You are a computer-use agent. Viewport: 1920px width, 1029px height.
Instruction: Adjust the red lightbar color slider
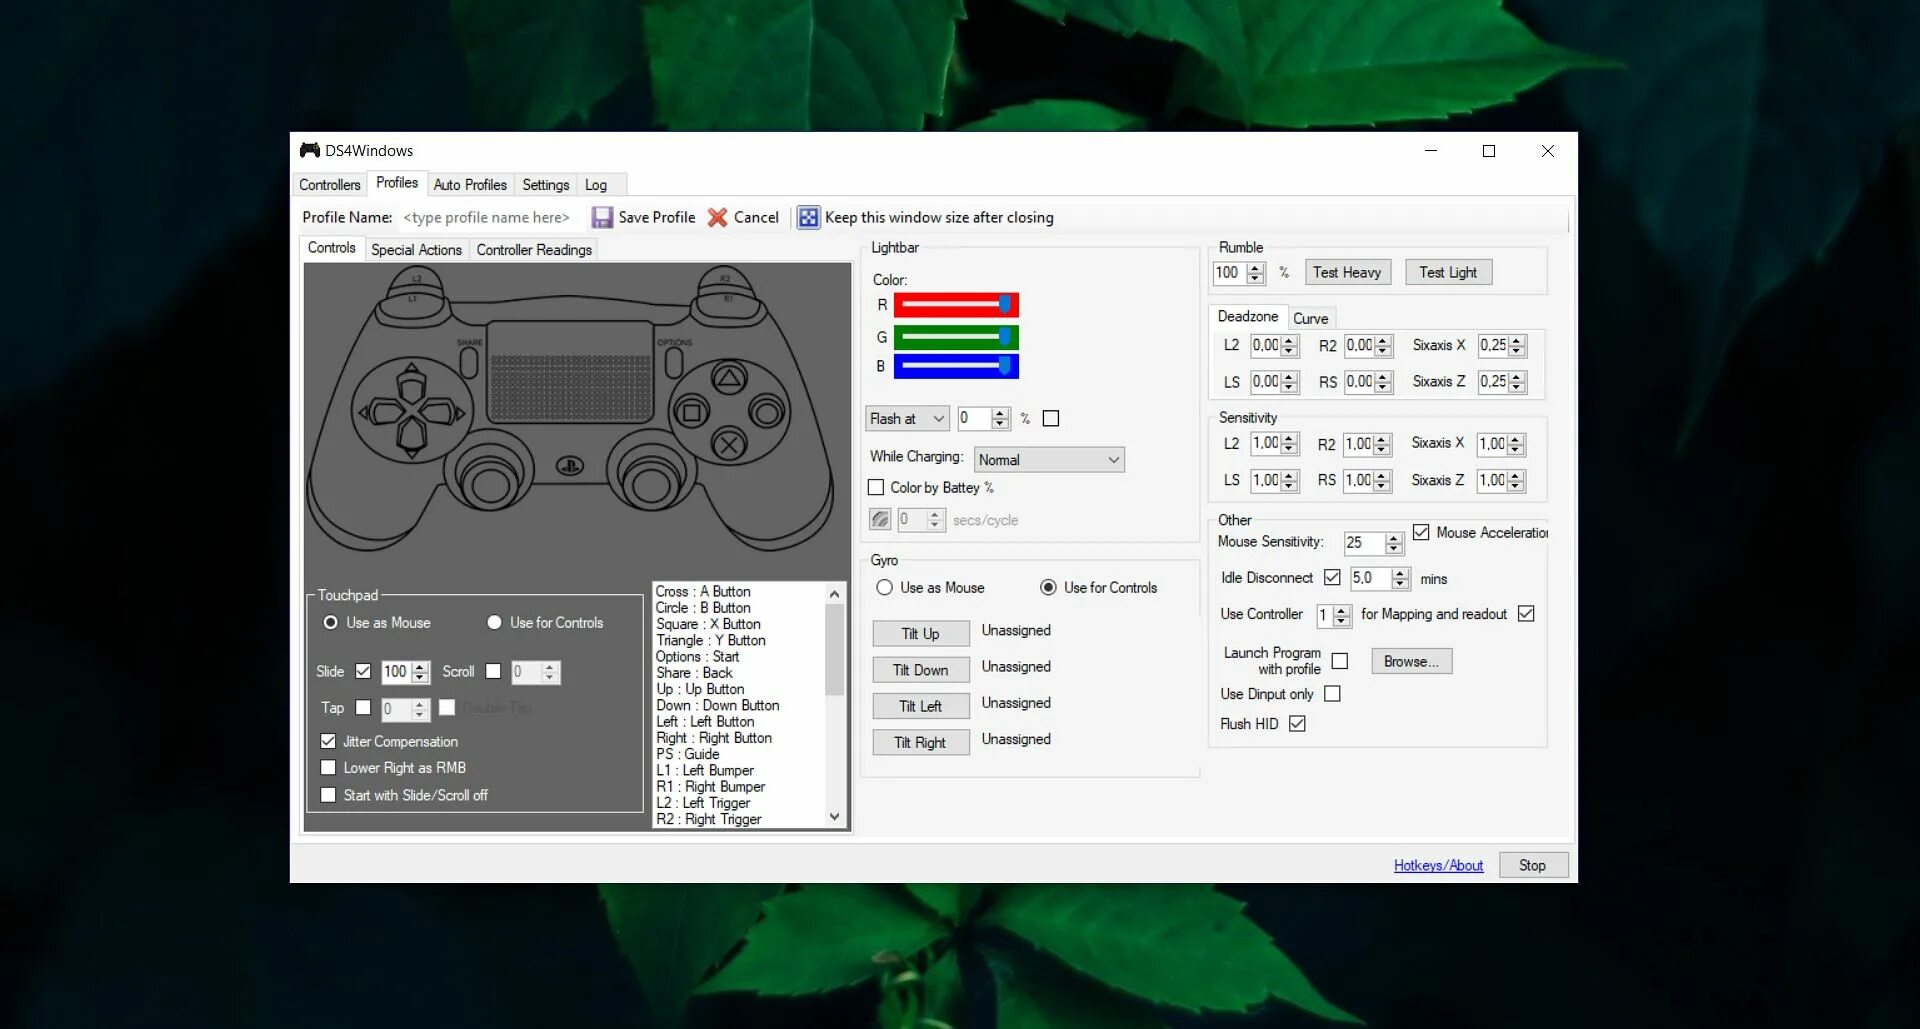(956, 305)
